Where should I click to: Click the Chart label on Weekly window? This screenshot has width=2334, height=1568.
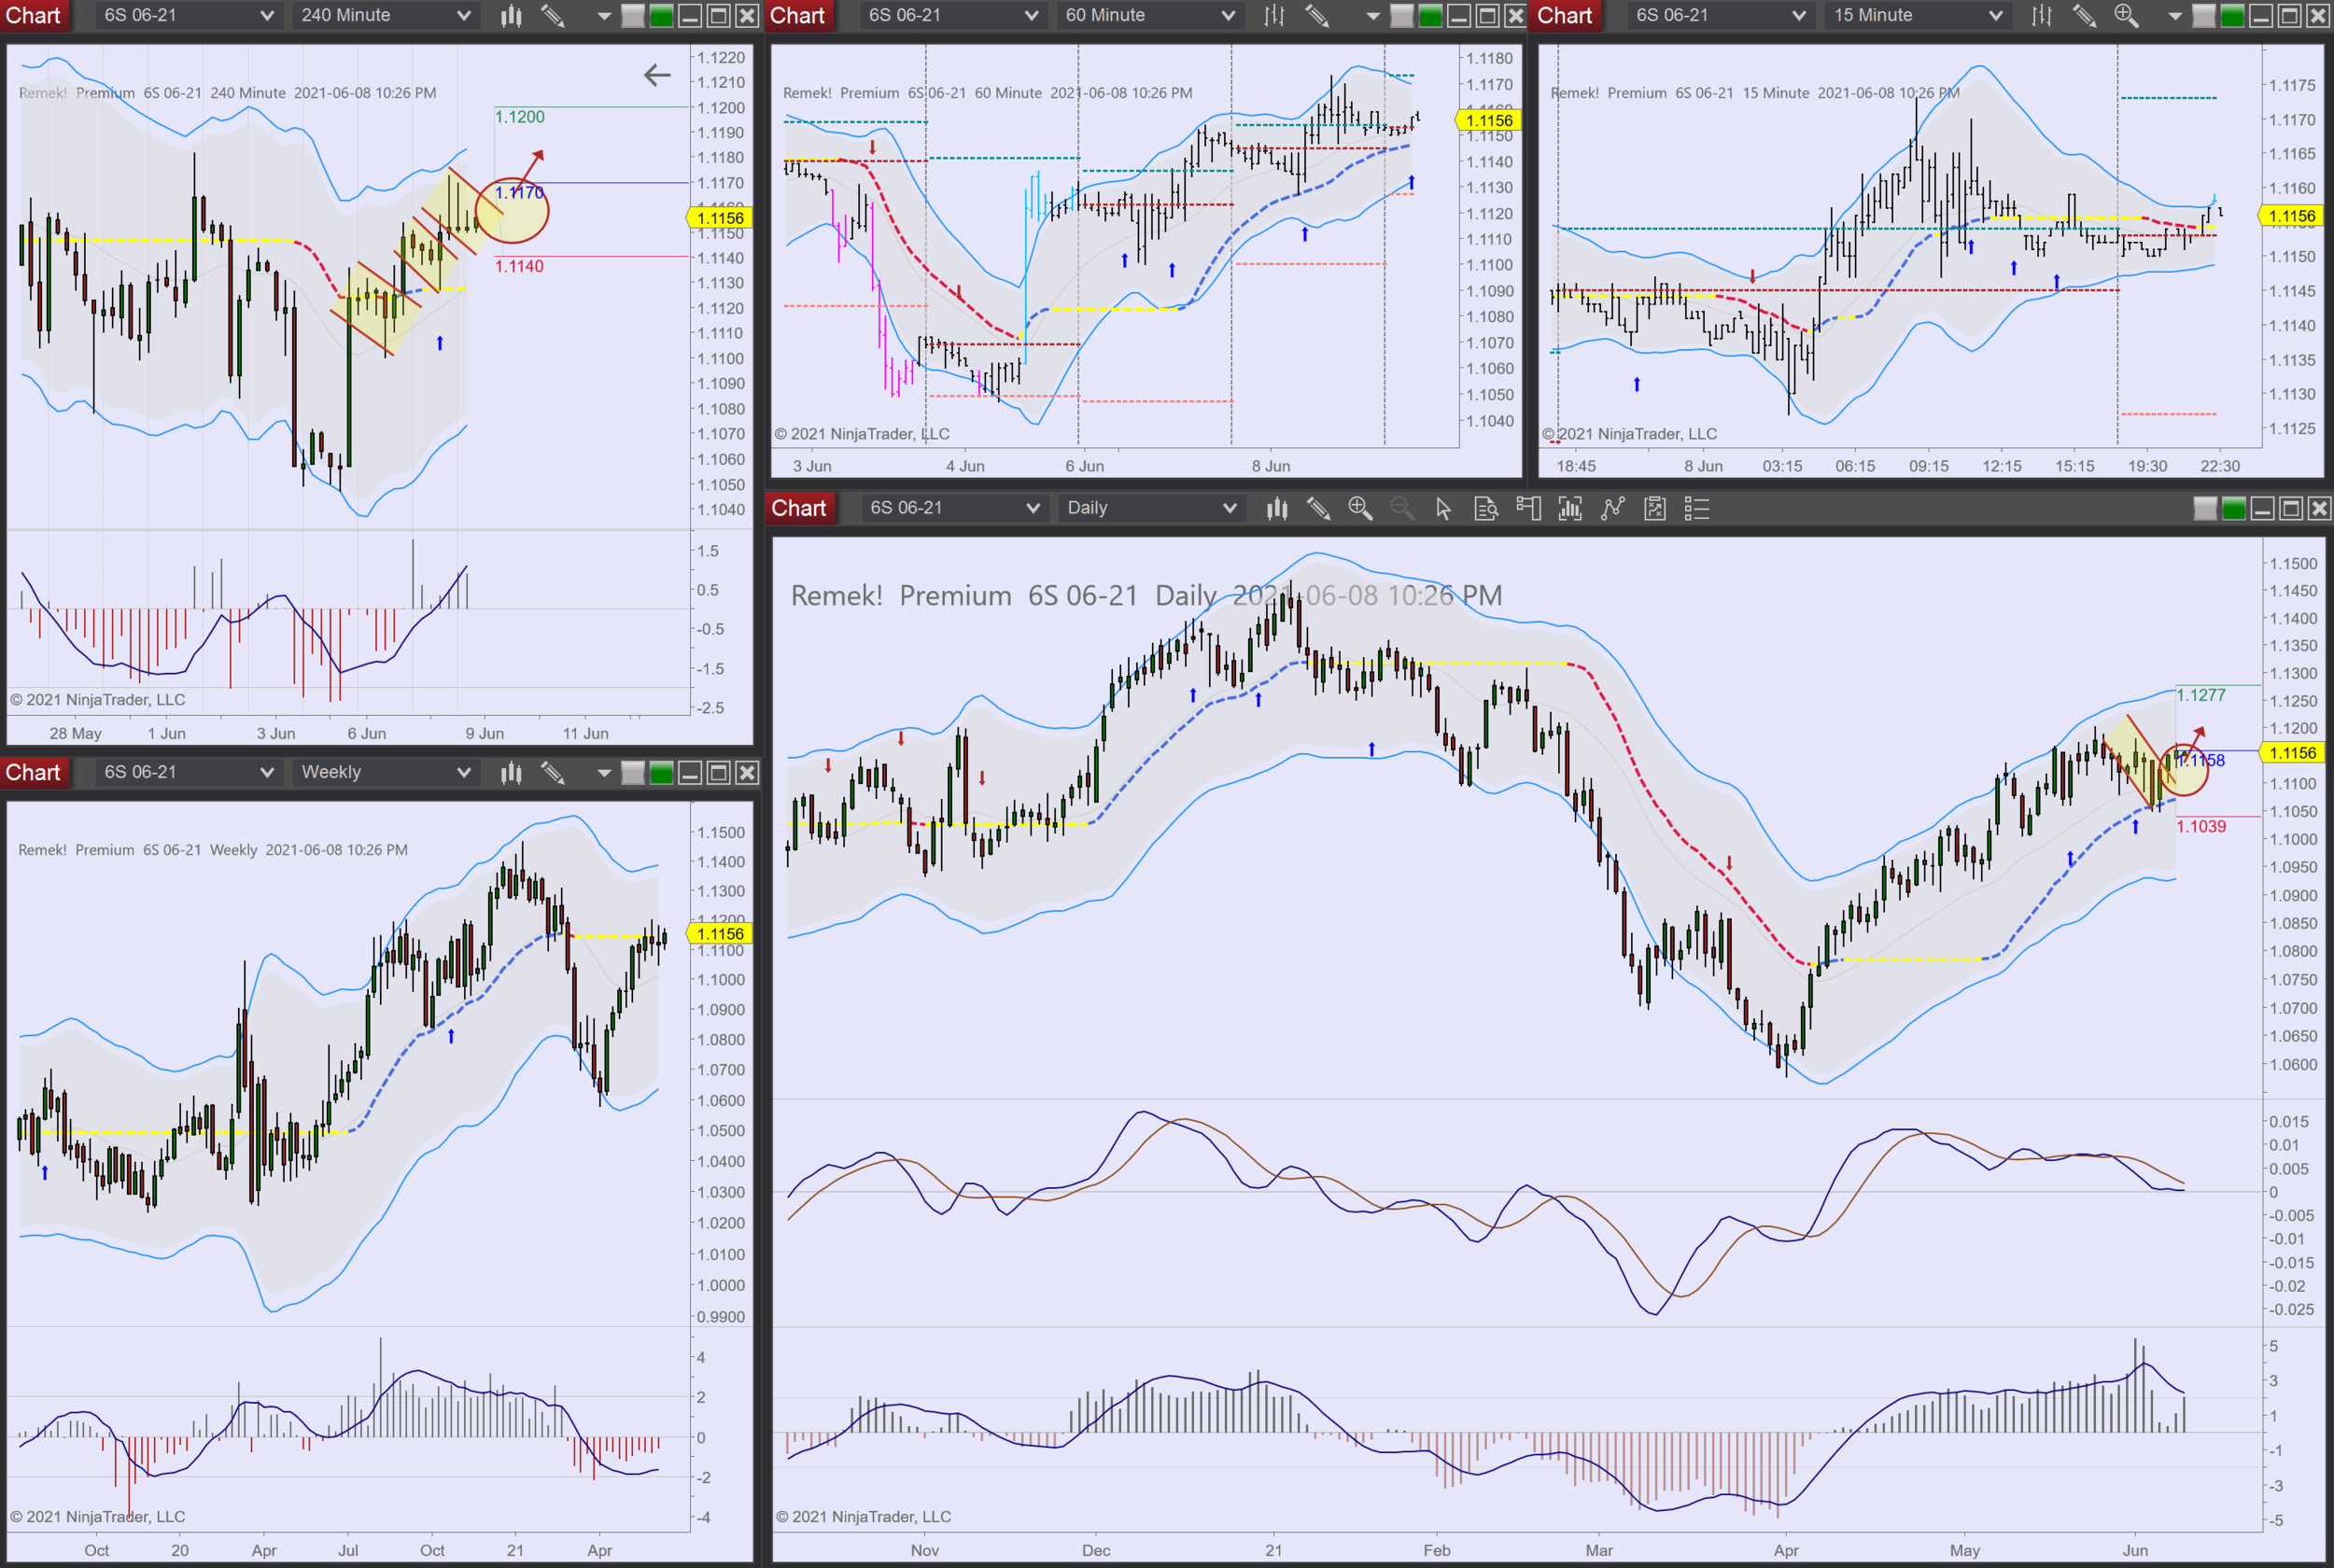click(33, 772)
